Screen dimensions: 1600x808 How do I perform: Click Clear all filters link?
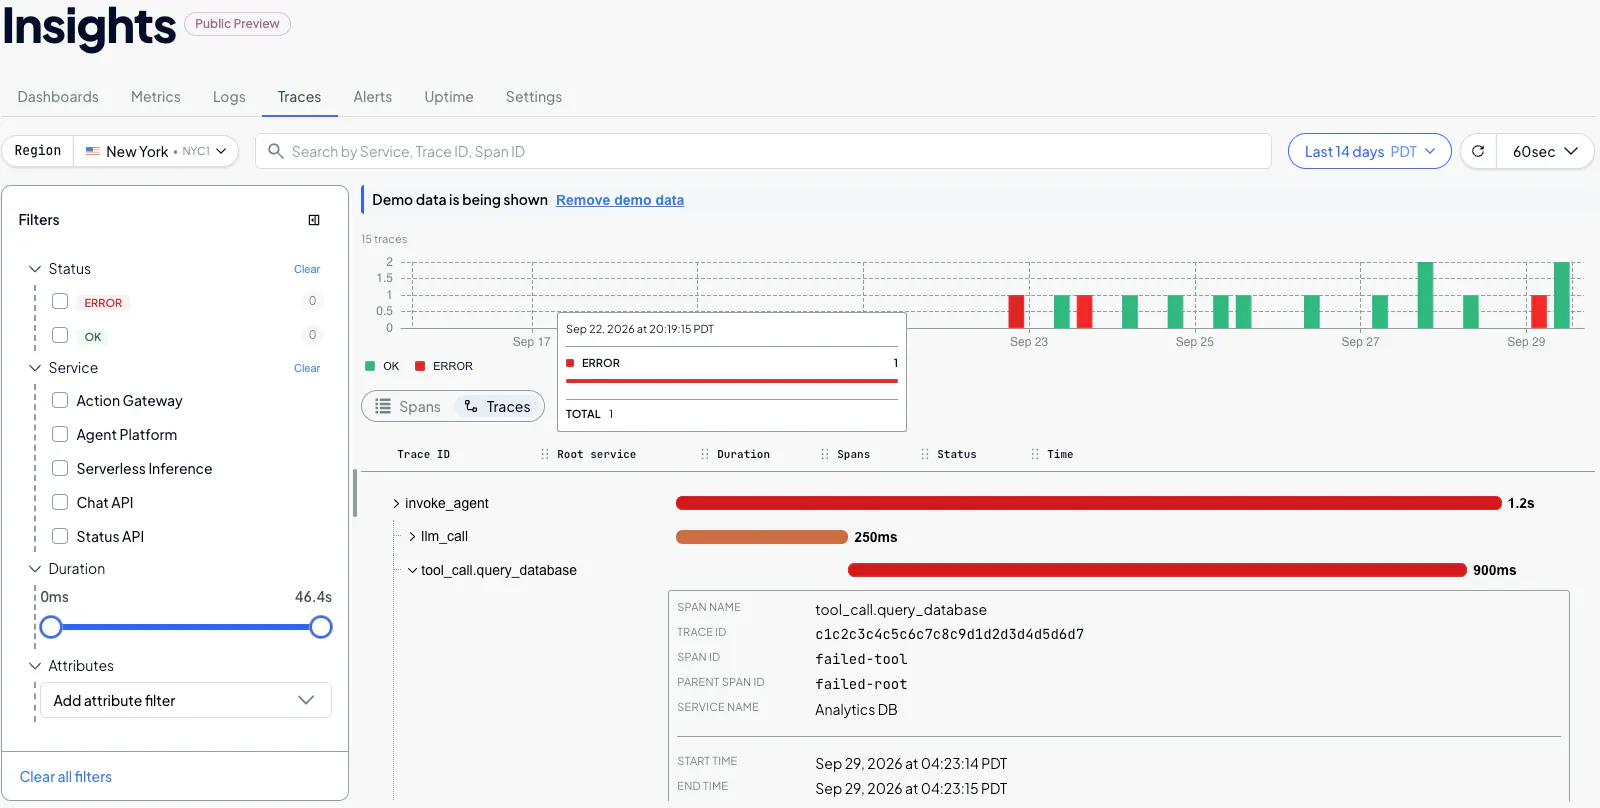click(66, 777)
